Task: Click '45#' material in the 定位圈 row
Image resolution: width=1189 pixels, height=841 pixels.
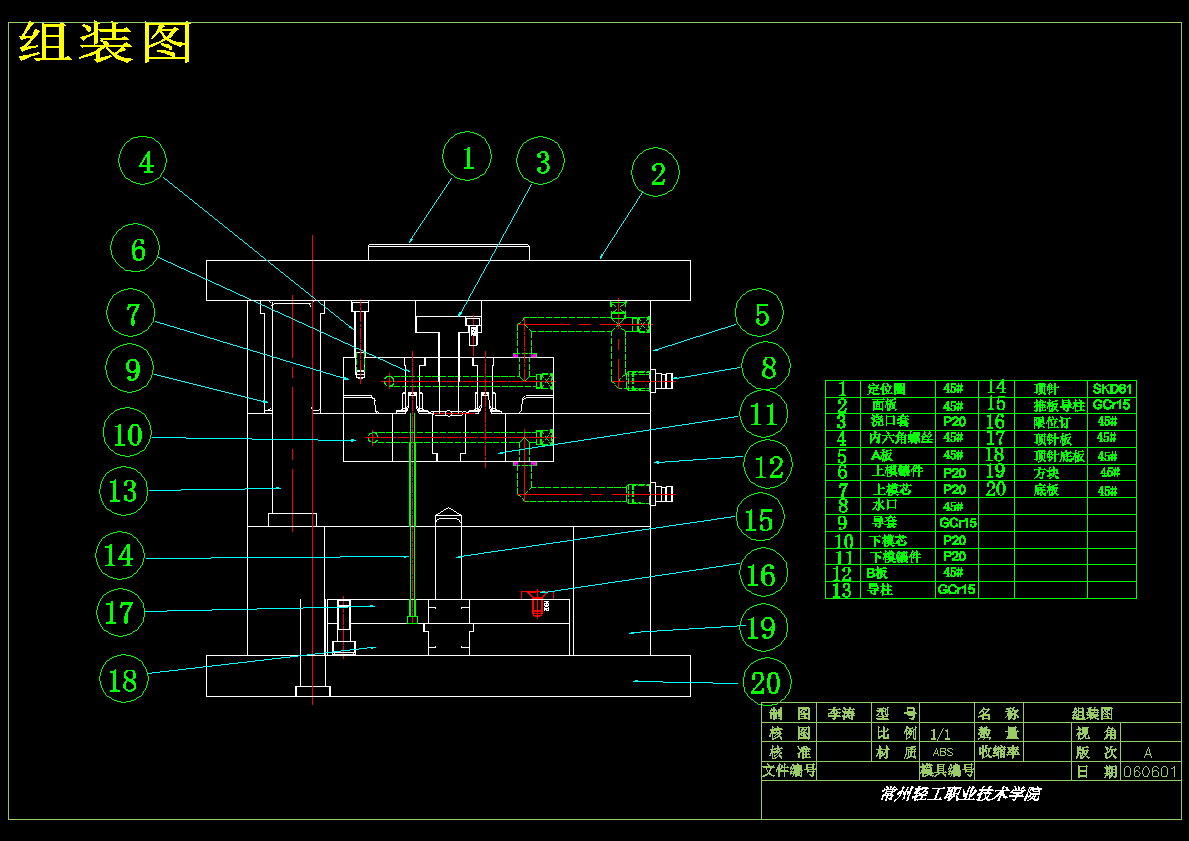Action: click(x=953, y=388)
